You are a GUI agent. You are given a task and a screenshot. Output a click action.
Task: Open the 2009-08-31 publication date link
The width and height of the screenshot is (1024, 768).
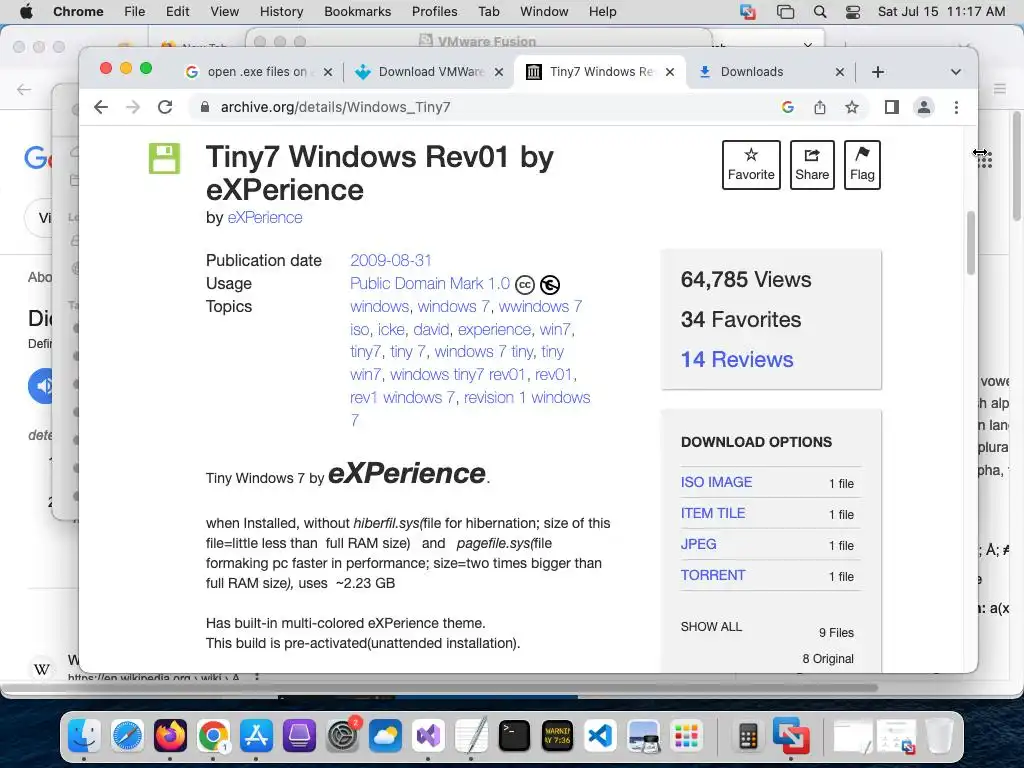[x=391, y=261]
